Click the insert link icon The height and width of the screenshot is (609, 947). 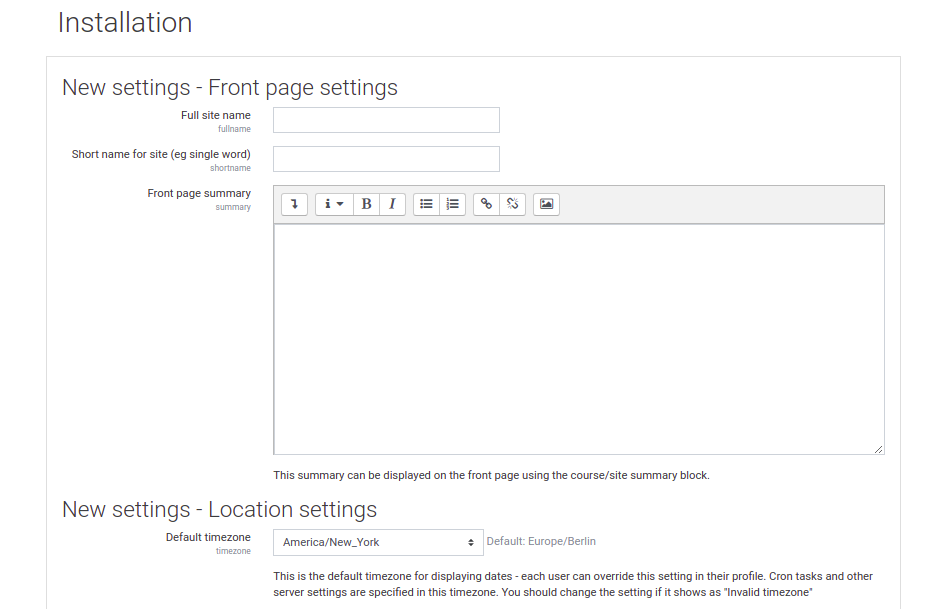[486, 204]
